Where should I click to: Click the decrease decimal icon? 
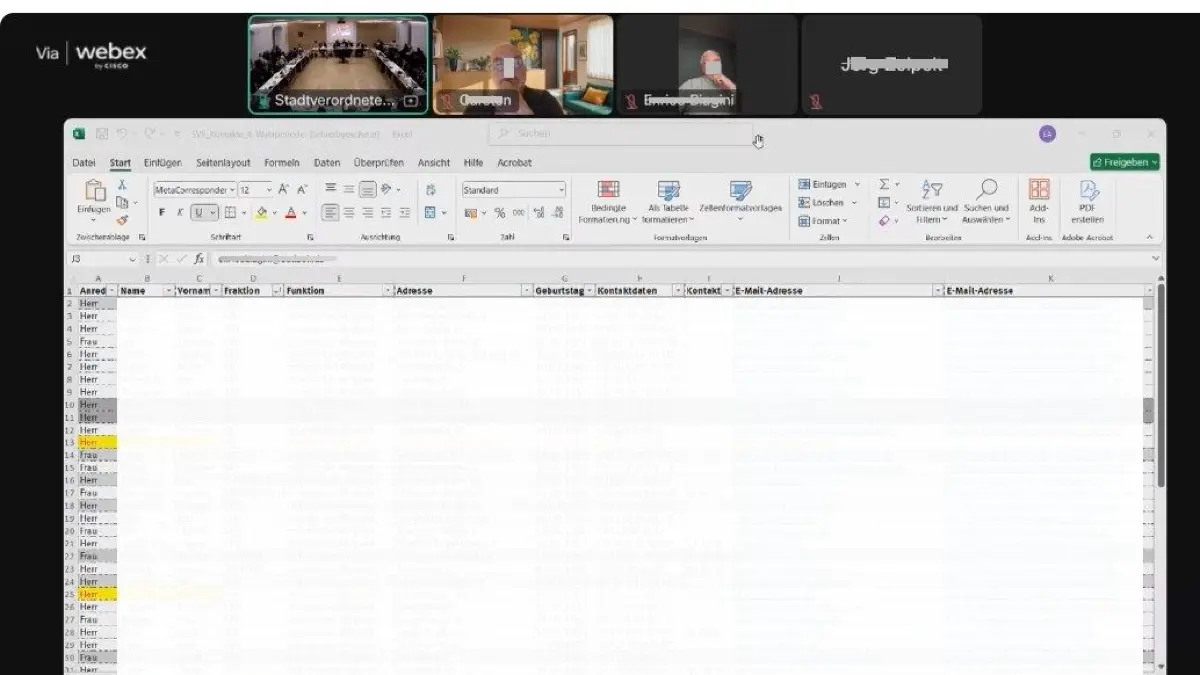[x=558, y=213]
